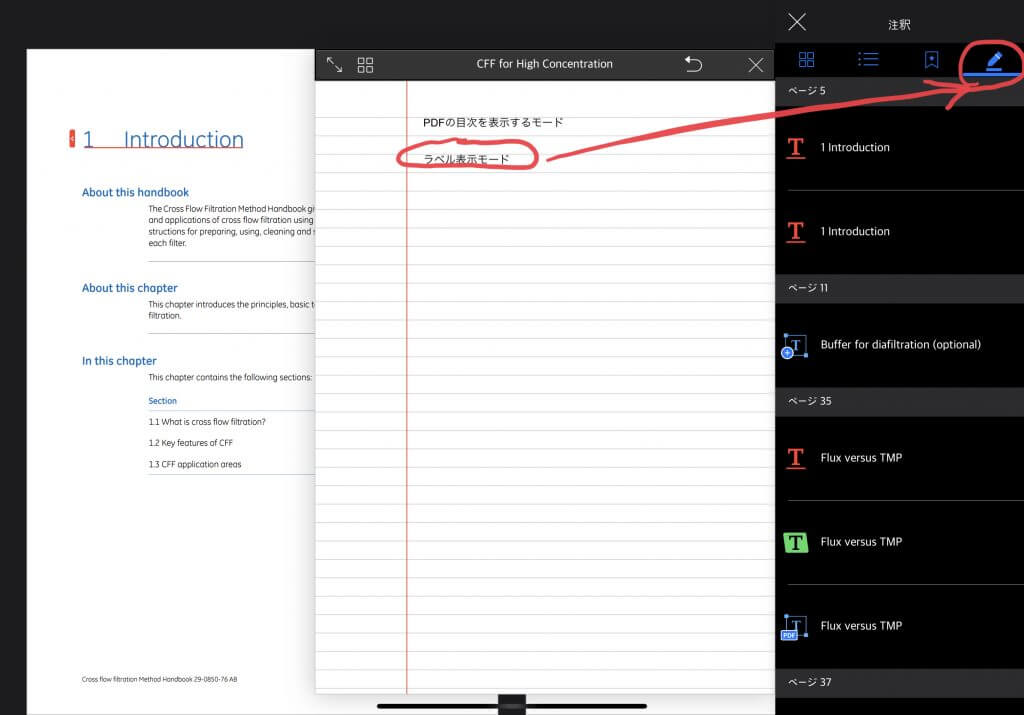Click the '注釈' panel title
The image size is (1024, 715).
click(899, 25)
